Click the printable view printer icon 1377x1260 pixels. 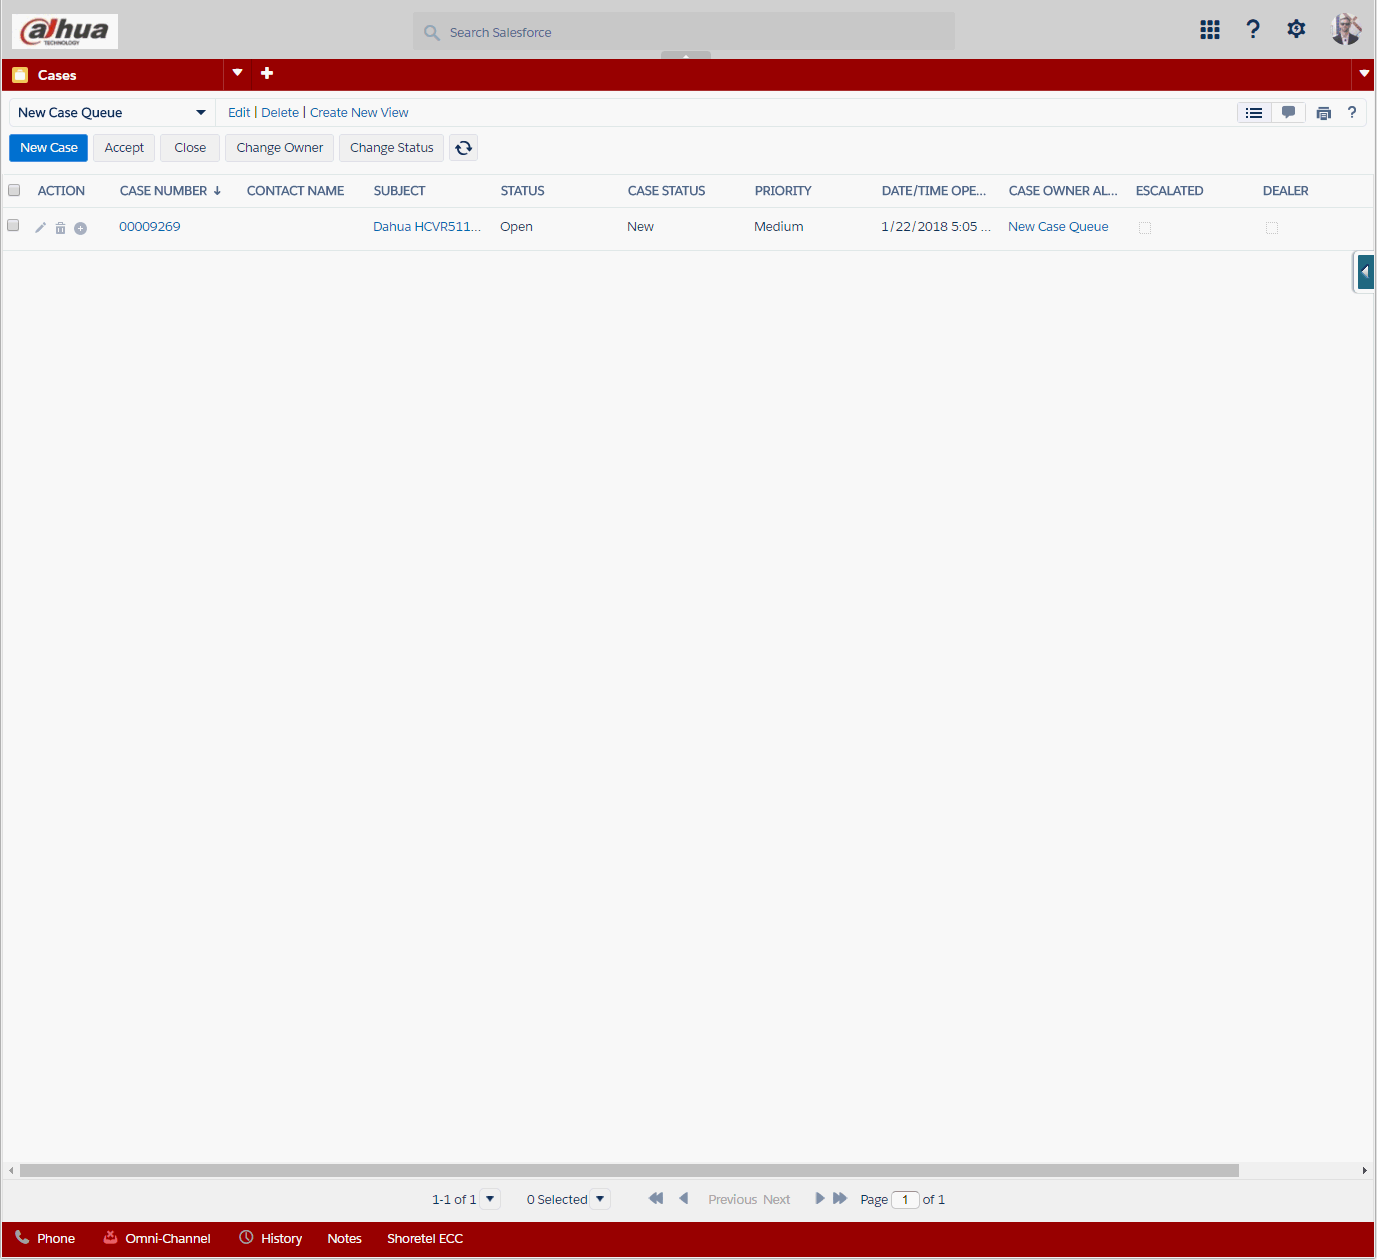[x=1324, y=113]
